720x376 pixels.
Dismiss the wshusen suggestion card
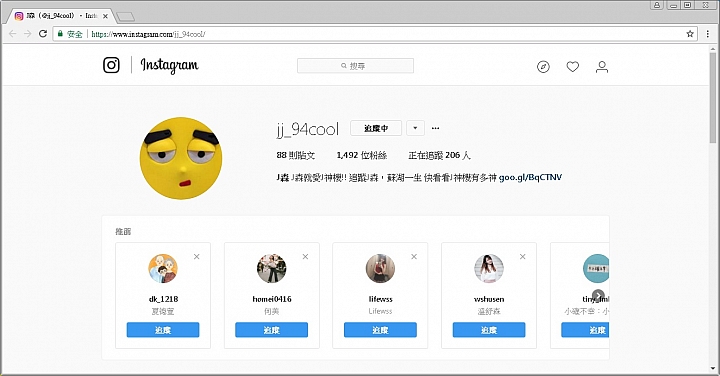pyautogui.click(x=523, y=257)
